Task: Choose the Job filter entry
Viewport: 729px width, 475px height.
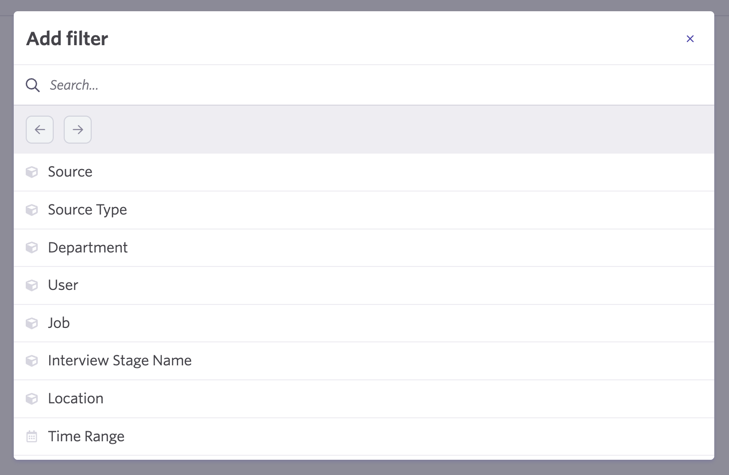Action: click(x=364, y=323)
